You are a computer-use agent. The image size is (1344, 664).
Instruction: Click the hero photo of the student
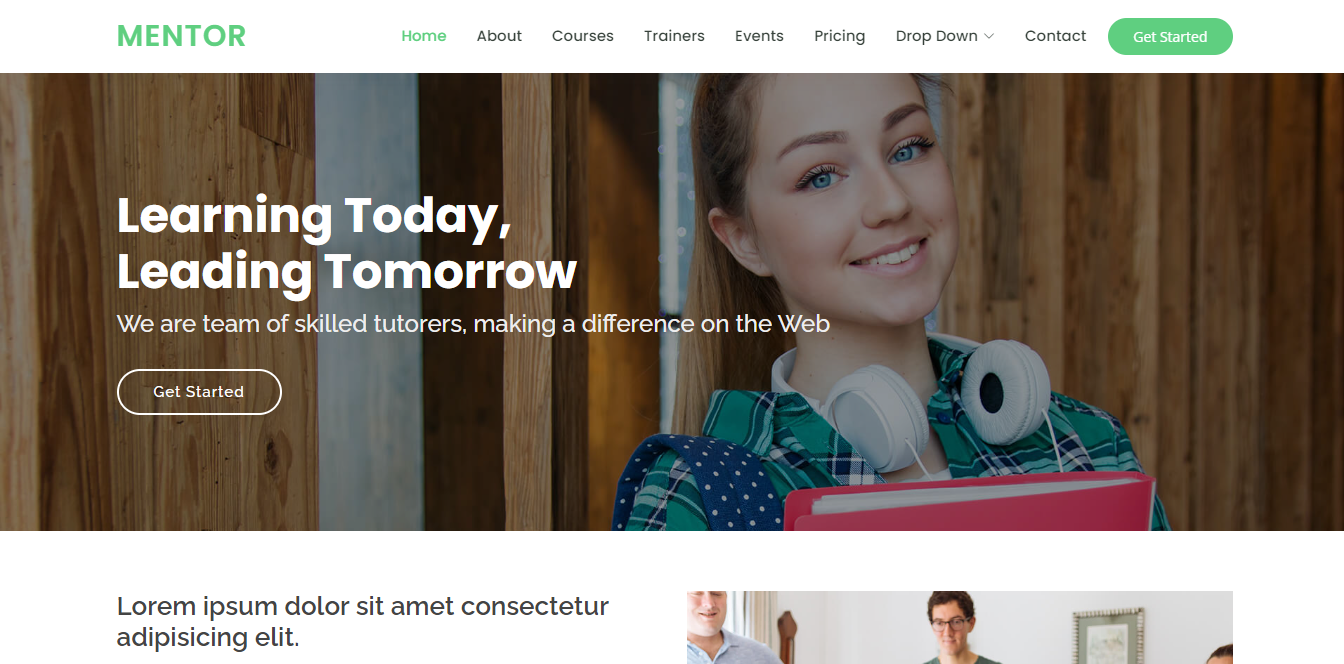[890, 300]
